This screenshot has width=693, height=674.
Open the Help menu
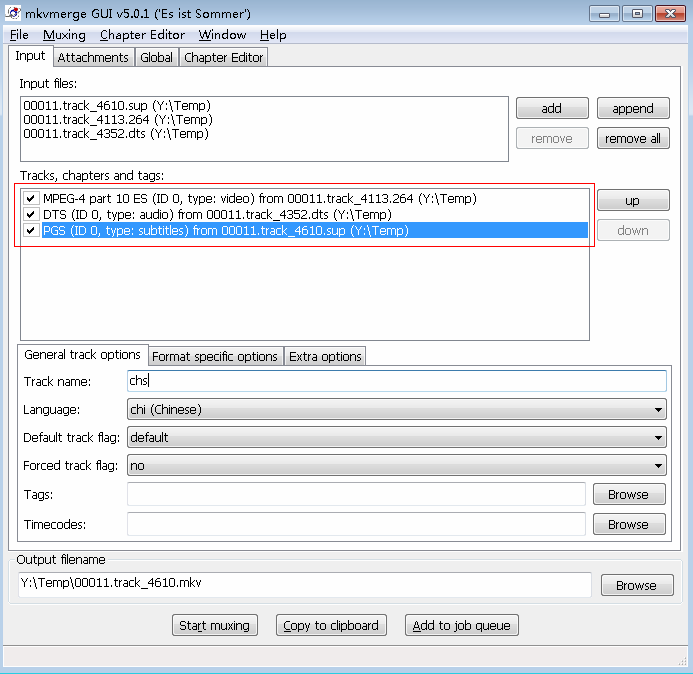coord(273,34)
